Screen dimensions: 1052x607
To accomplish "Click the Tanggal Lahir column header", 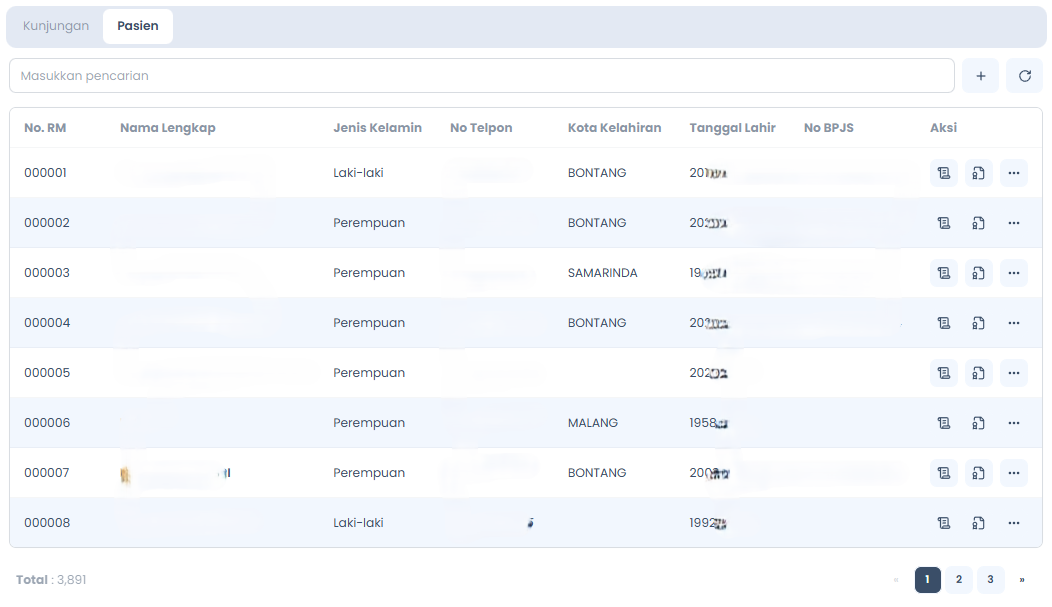I will click(x=732, y=128).
